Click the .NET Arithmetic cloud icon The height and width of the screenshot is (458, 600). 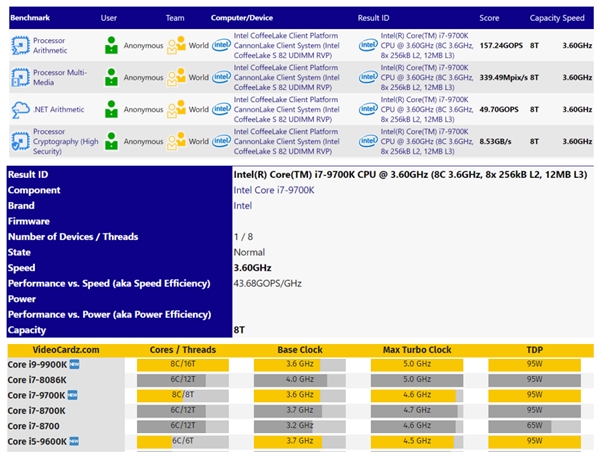click(x=20, y=110)
